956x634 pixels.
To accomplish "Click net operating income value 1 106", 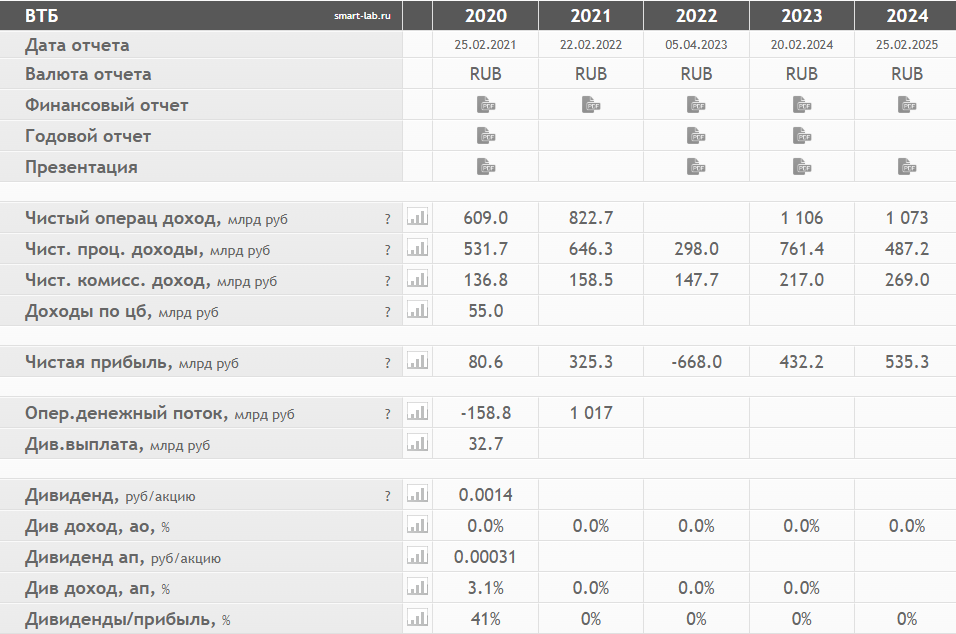I will (802, 218).
